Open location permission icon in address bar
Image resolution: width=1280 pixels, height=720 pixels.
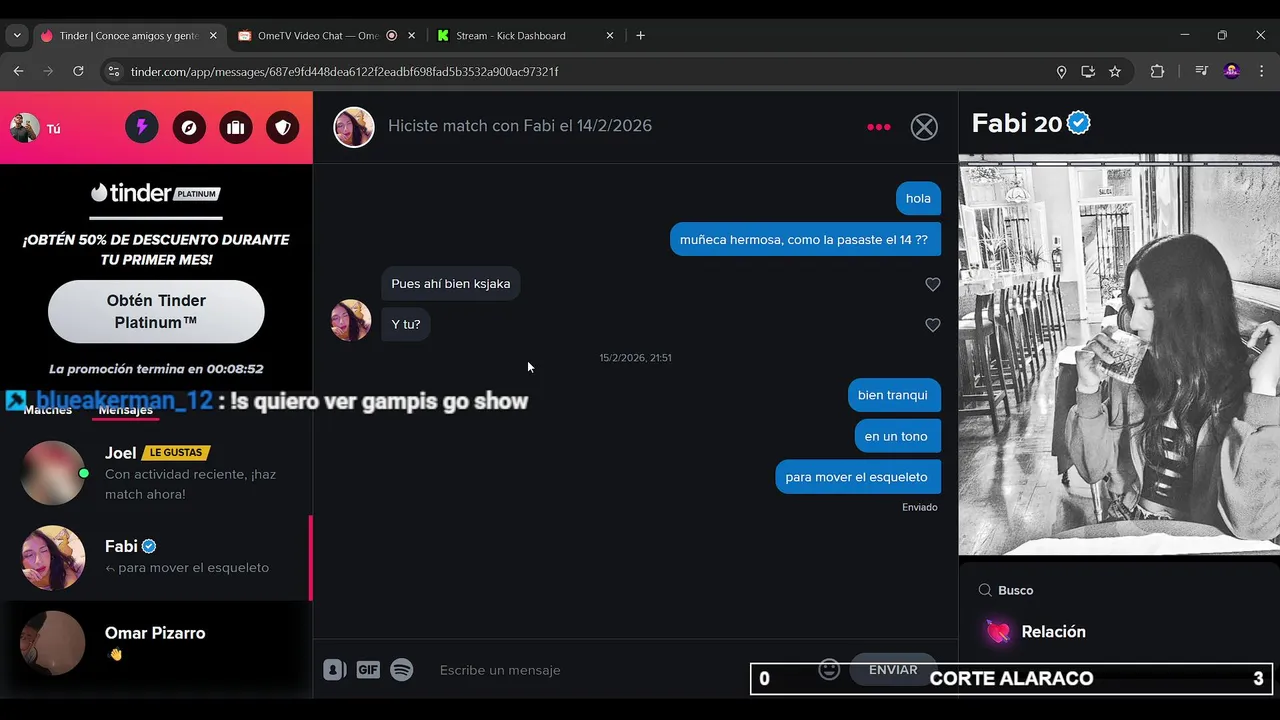pos(1061,71)
